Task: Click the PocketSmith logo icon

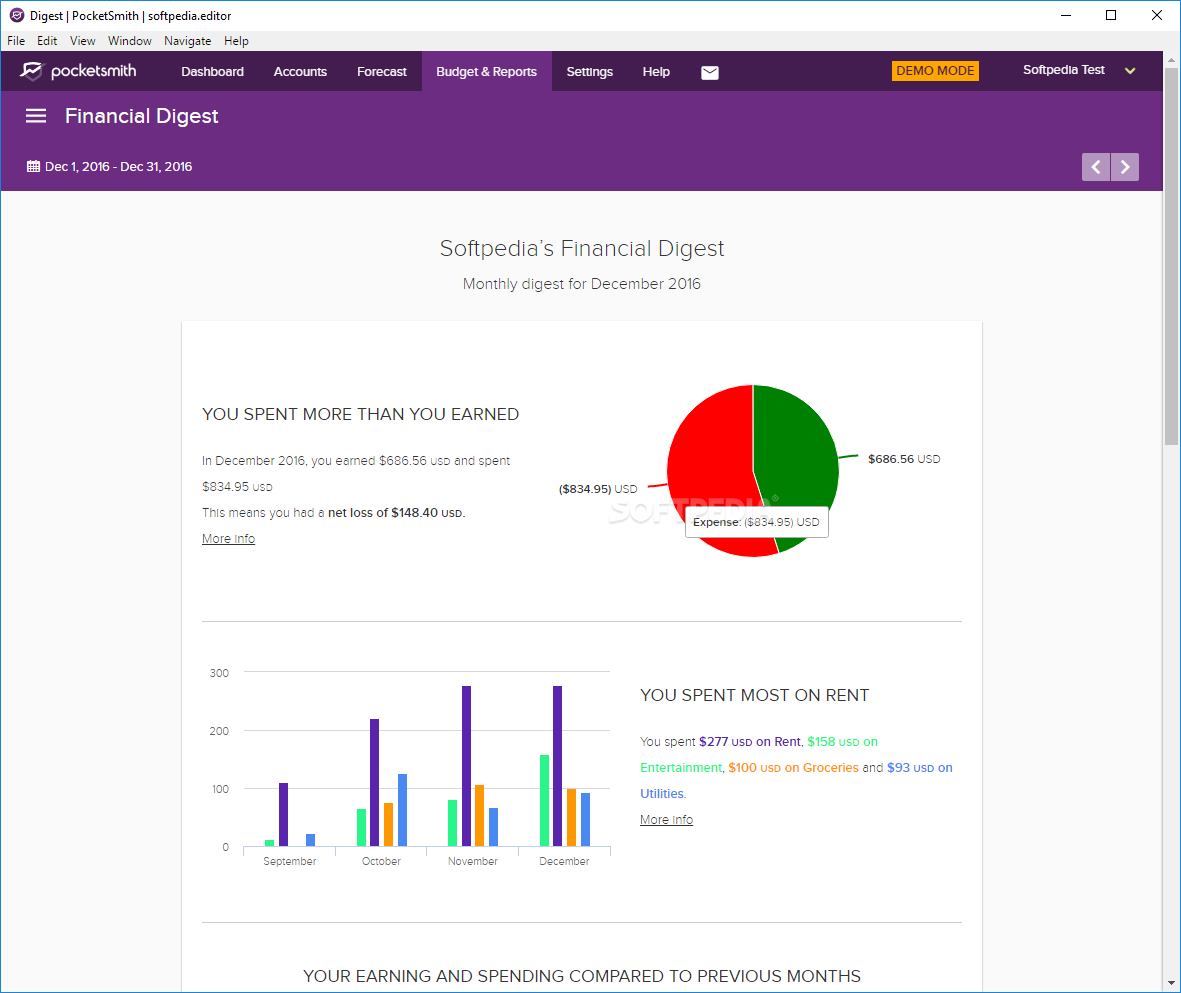Action: pyautogui.click(x=32, y=71)
